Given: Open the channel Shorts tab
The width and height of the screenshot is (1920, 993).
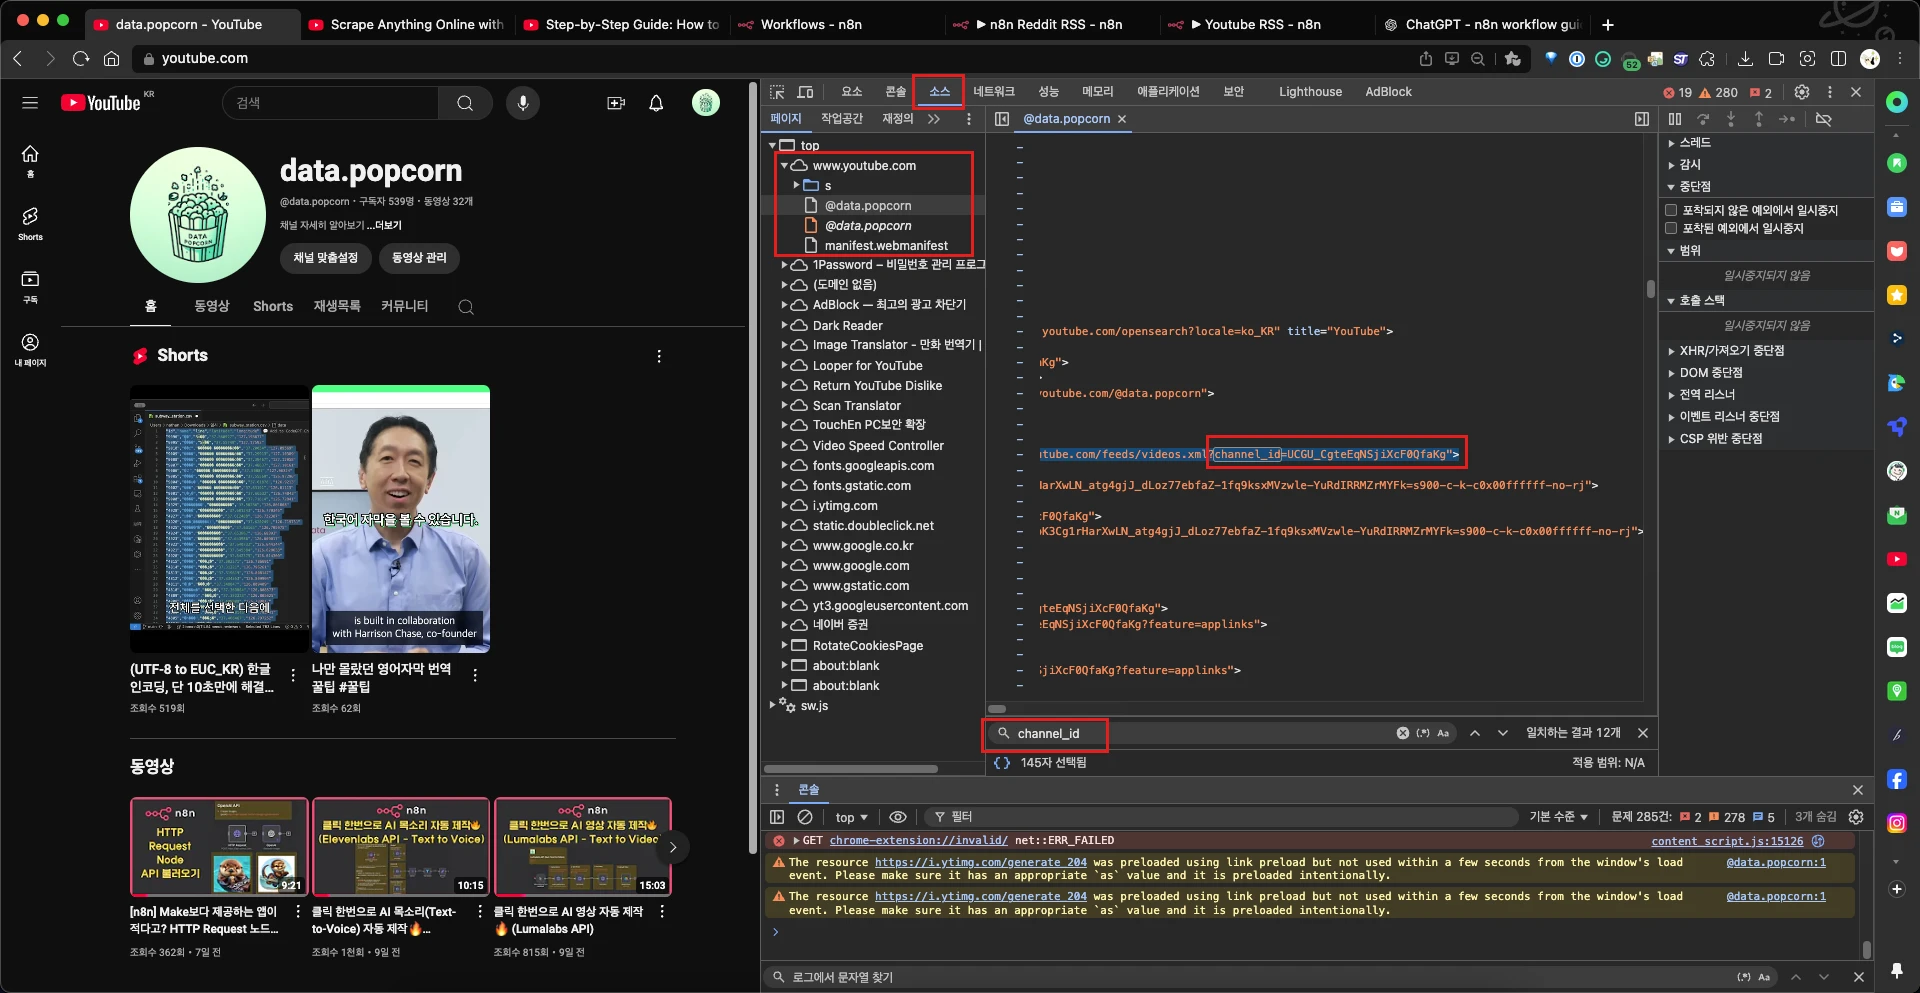Looking at the screenshot, I should pos(273,307).
